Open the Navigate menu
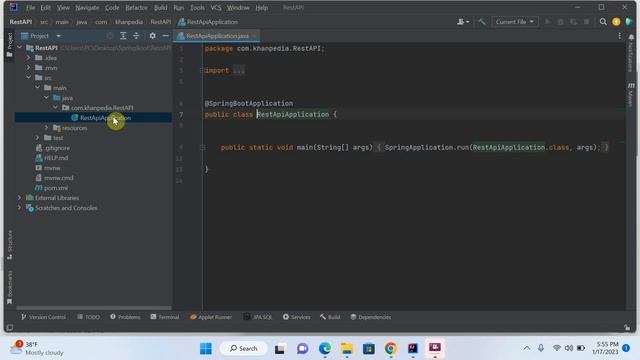The height and width of the screenshot is (360, 640). pos(87,8)
